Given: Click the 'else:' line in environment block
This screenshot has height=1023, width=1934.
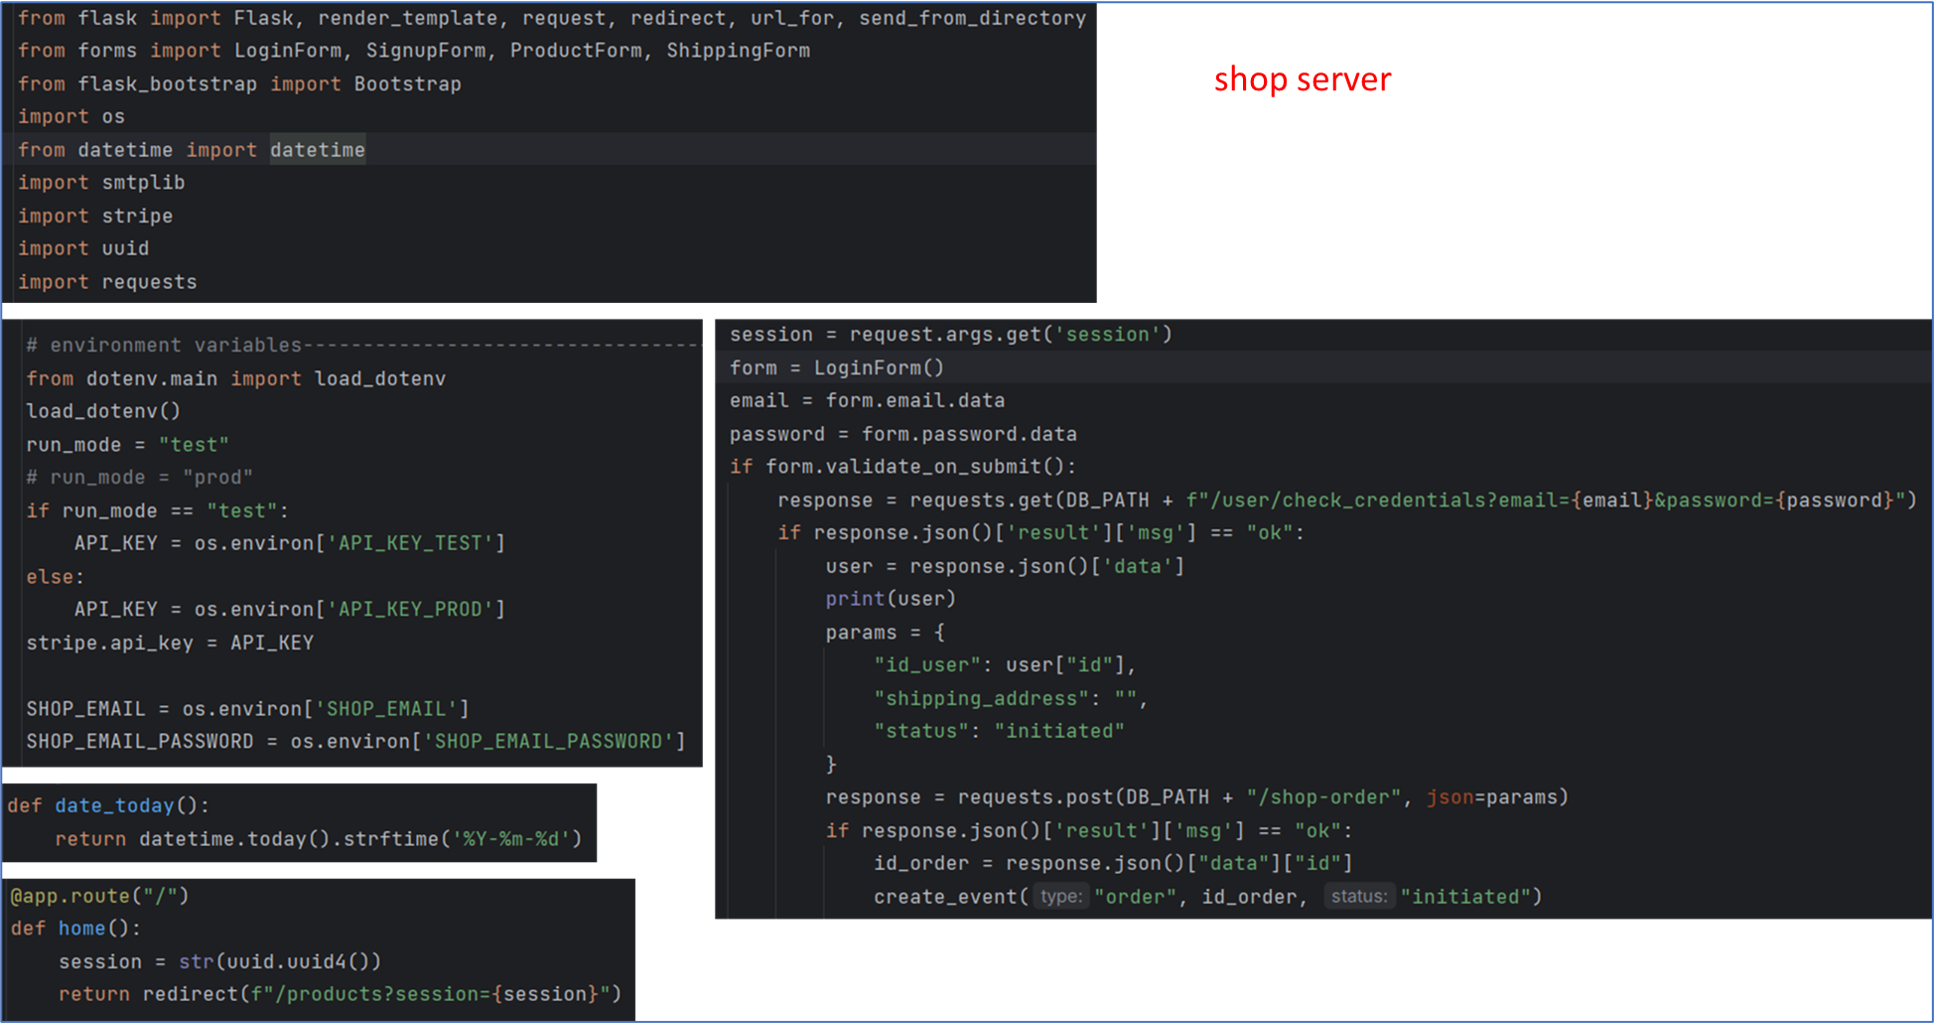Looking at the screenshot, I should pyautogui.click(x=55, y=577).
